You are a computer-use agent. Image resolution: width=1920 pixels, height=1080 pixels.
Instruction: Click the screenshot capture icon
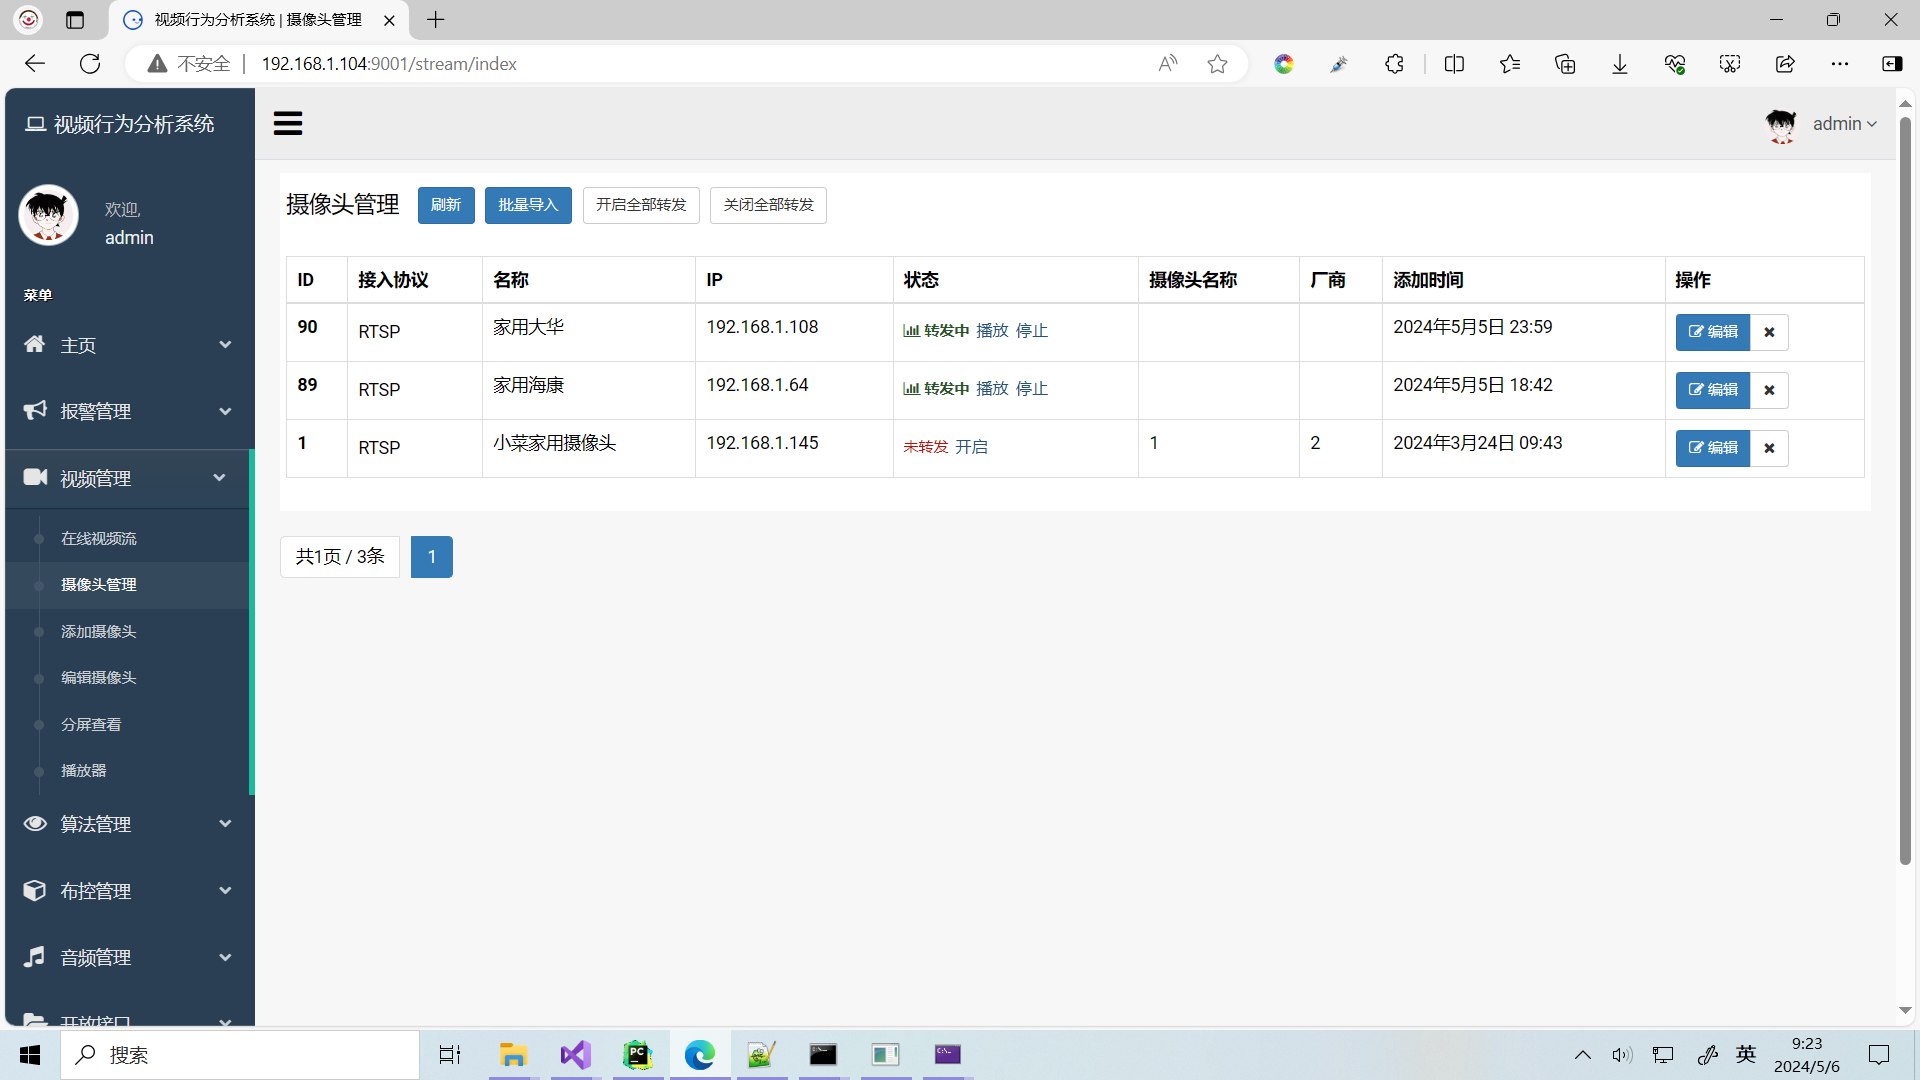1730,64
